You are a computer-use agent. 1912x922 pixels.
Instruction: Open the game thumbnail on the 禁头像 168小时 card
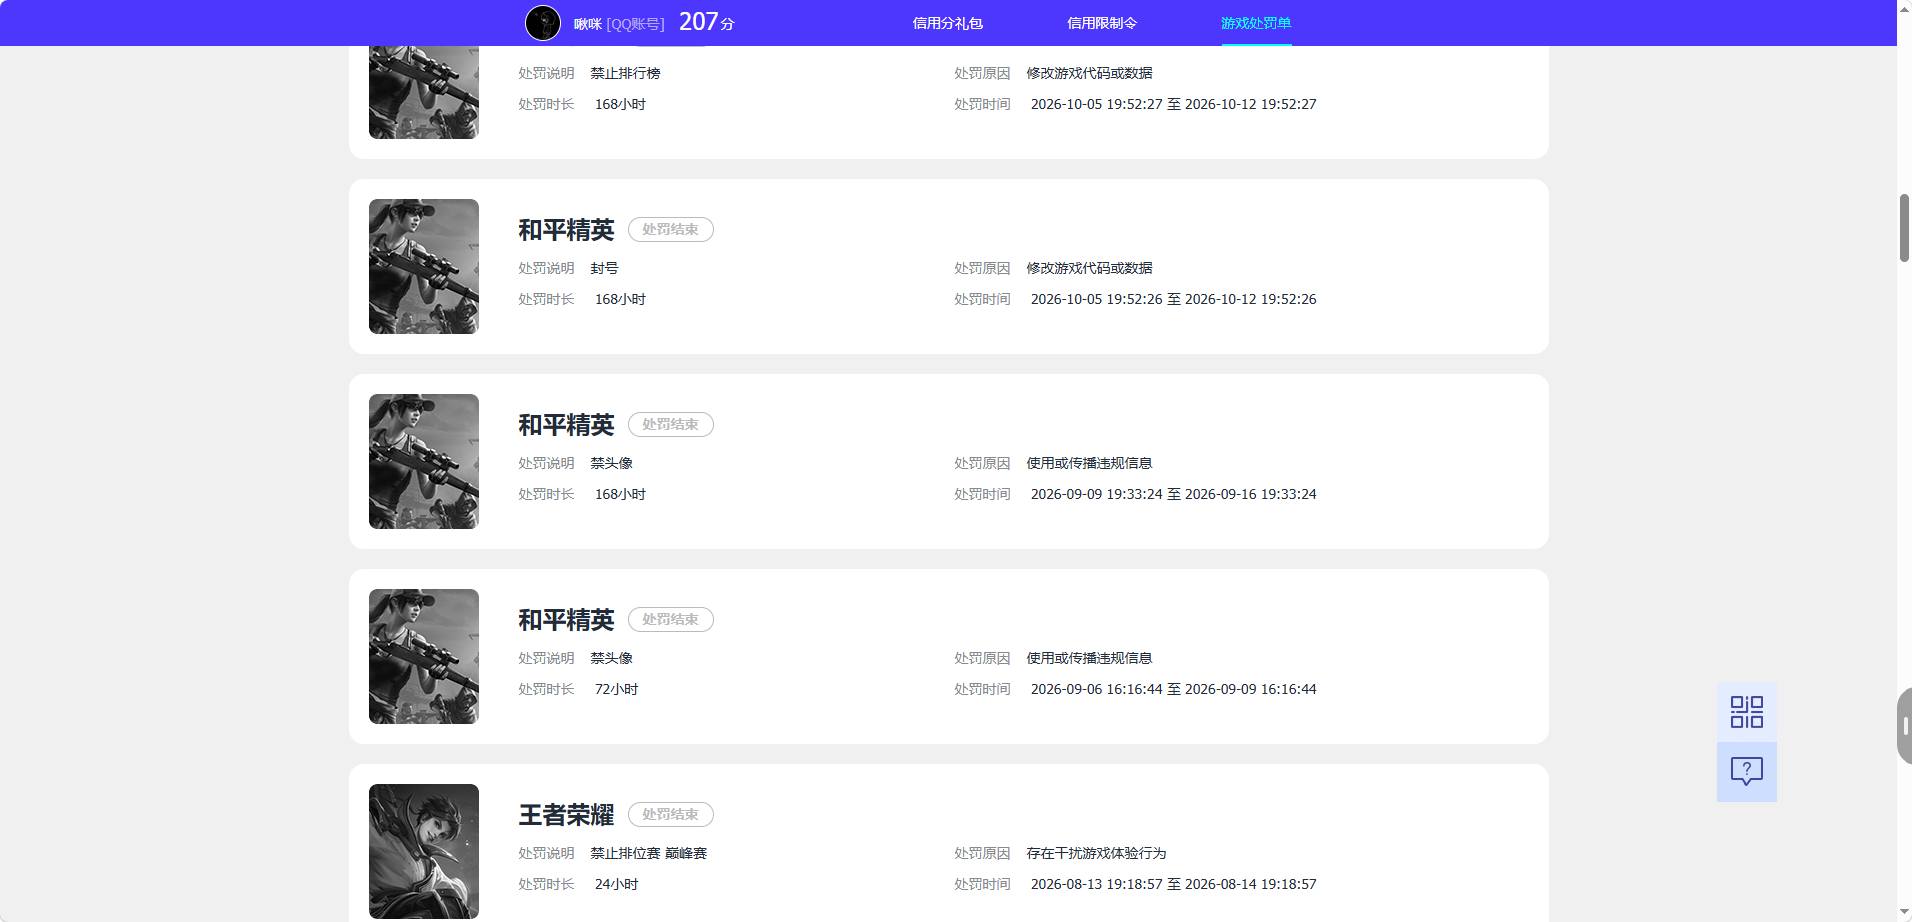424,461
